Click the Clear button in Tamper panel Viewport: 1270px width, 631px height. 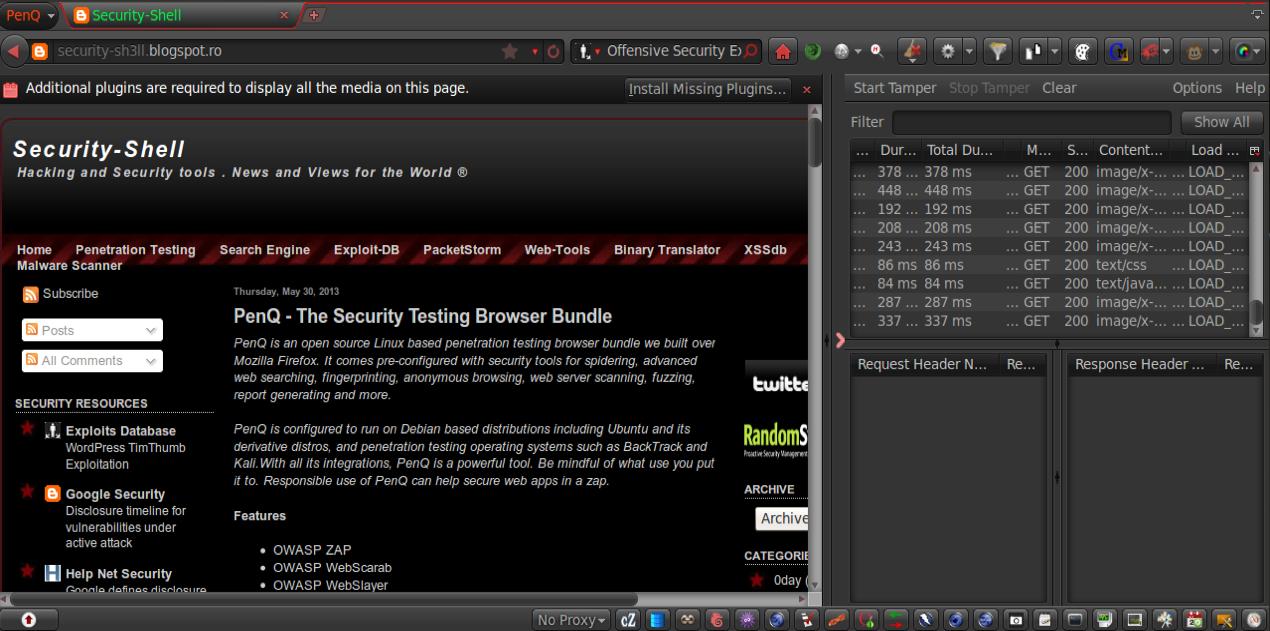[1059, 88]
